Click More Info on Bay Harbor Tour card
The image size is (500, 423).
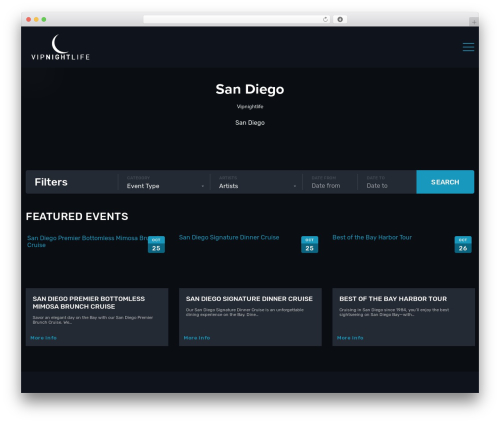[x=350, y=338]
